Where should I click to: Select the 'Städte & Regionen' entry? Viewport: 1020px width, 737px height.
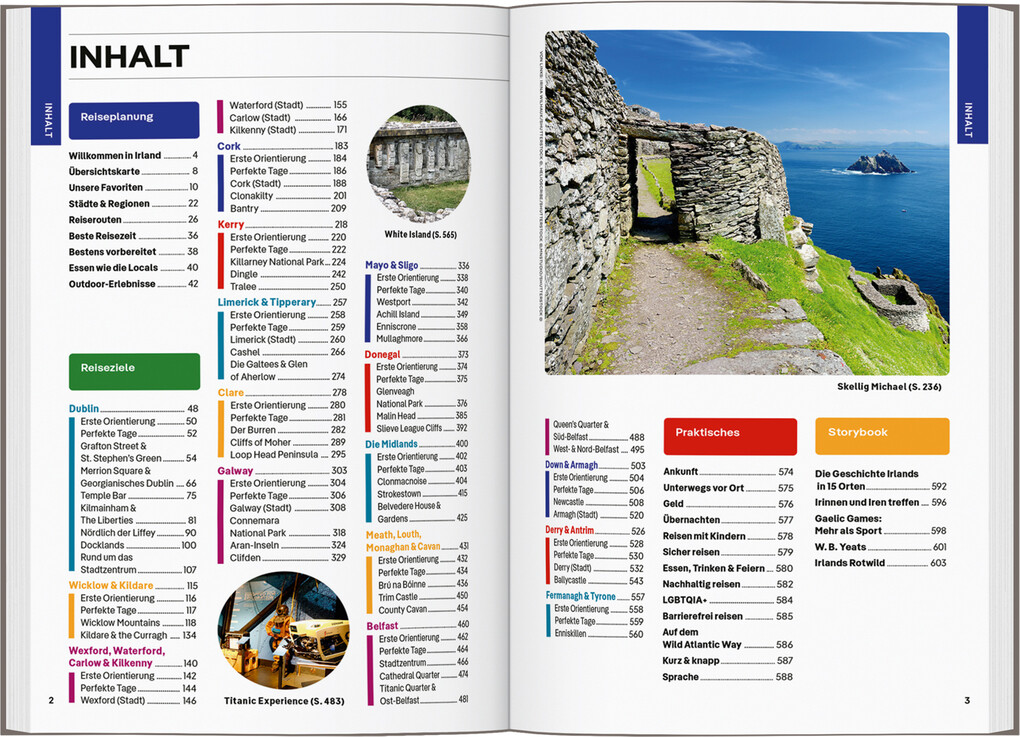point(133,204)
